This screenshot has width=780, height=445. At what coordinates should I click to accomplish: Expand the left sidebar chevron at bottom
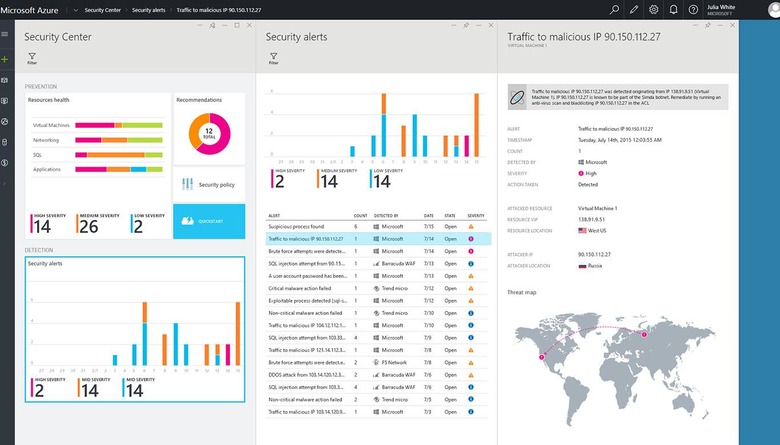pos(4,183)
